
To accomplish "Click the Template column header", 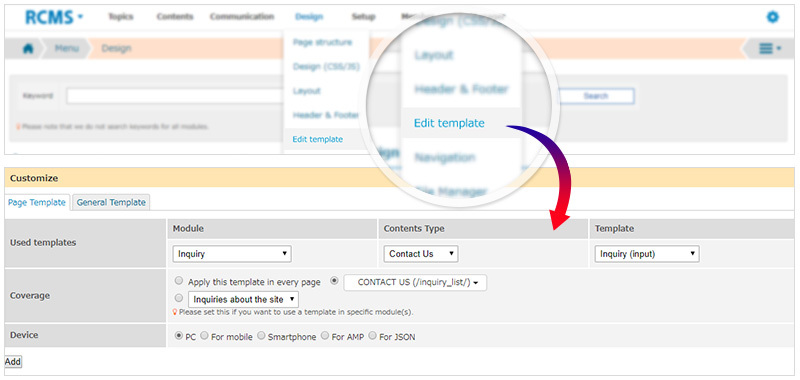I will pos(614,229).
